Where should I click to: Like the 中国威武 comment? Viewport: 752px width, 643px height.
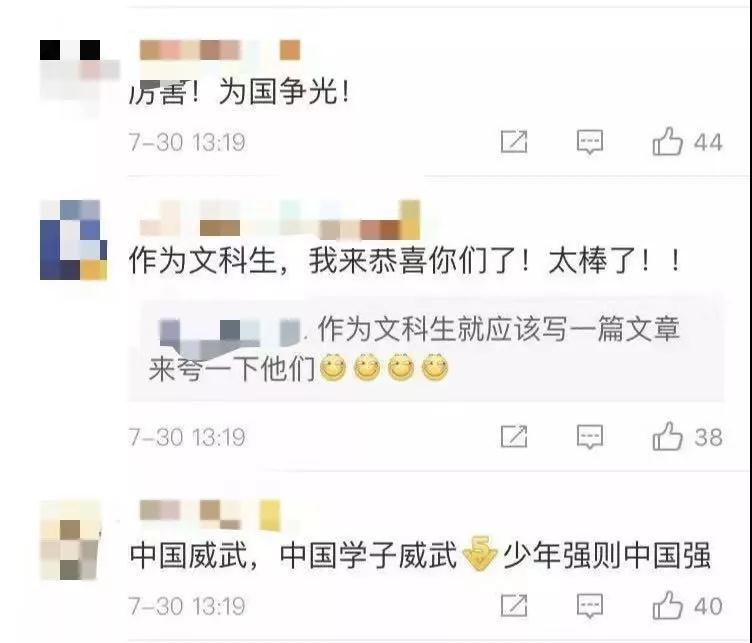pyautogui.click(x=667, y=606)
